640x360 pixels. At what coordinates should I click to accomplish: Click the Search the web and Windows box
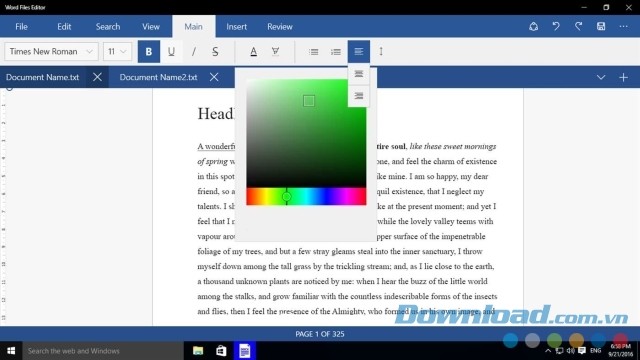point(103,351)
